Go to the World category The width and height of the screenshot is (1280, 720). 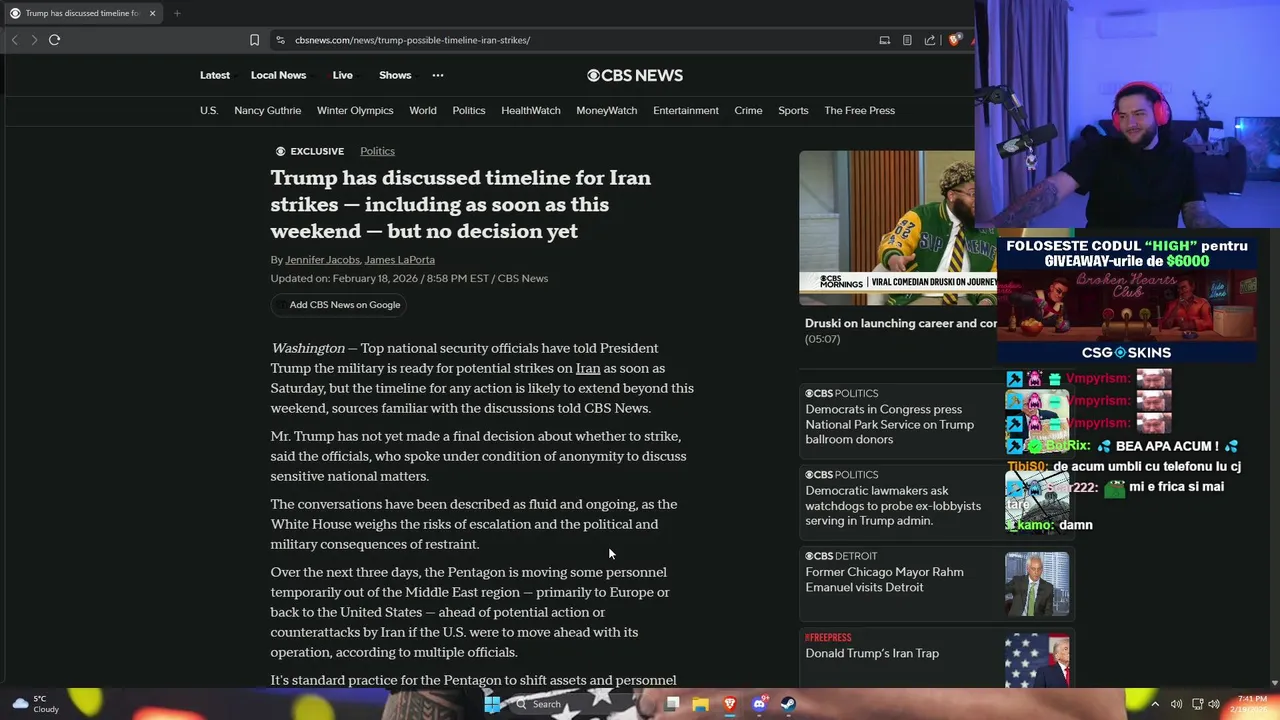[423, 110]
